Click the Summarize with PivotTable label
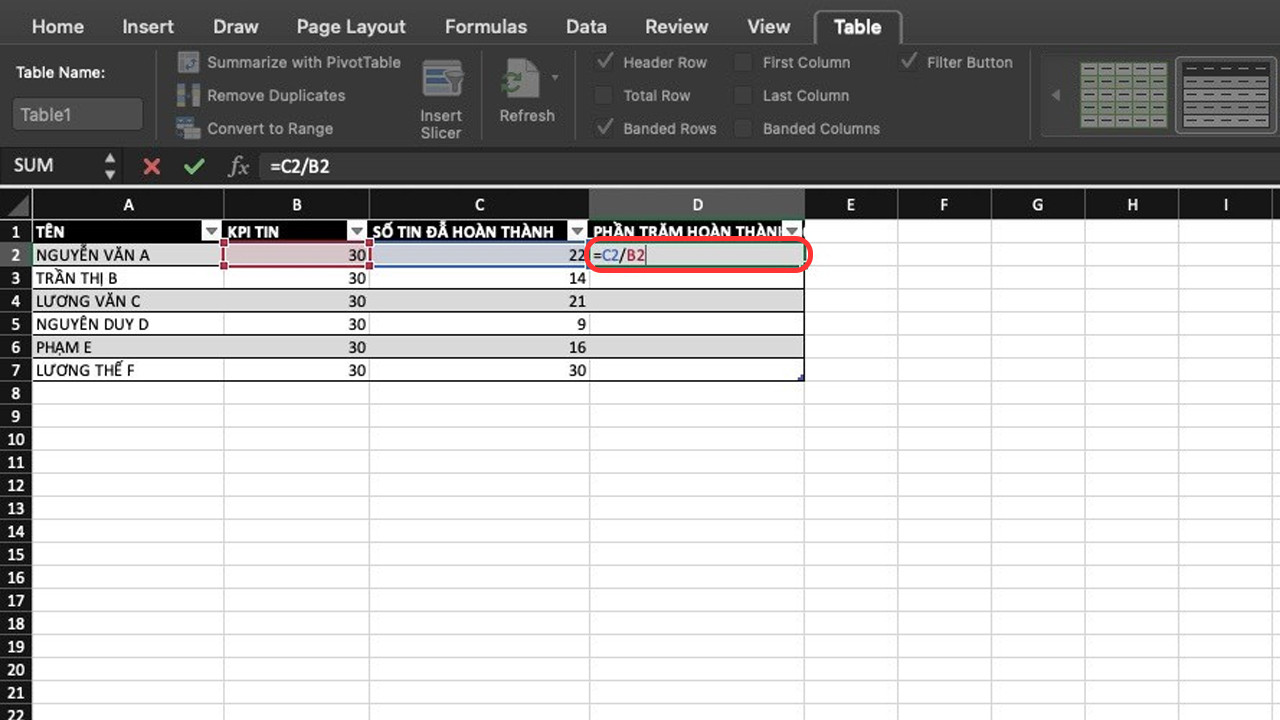The height and width of the screenshot is (720, 1280). coord(304,62)
